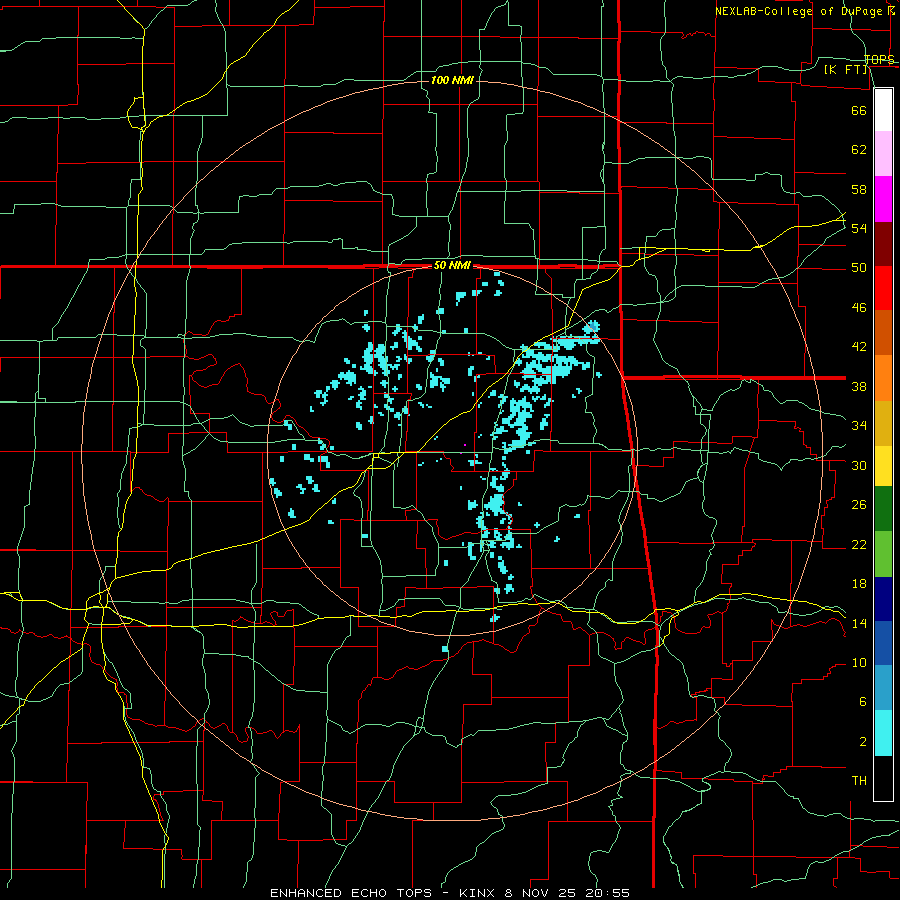Pick the sky blue legend band

pos(883,687)
